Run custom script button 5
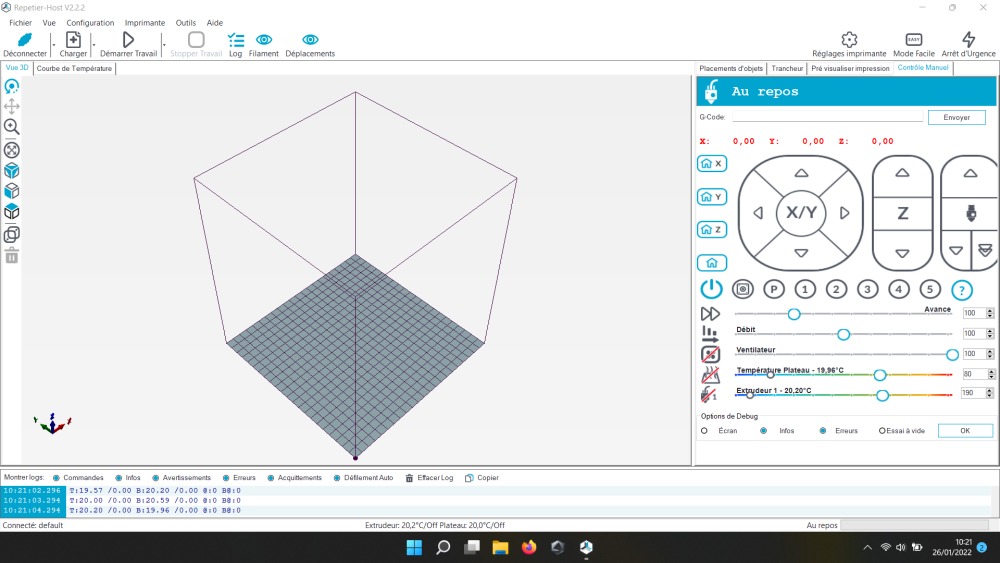This screenshot has height=563, width=1000. tap(930, 289)
